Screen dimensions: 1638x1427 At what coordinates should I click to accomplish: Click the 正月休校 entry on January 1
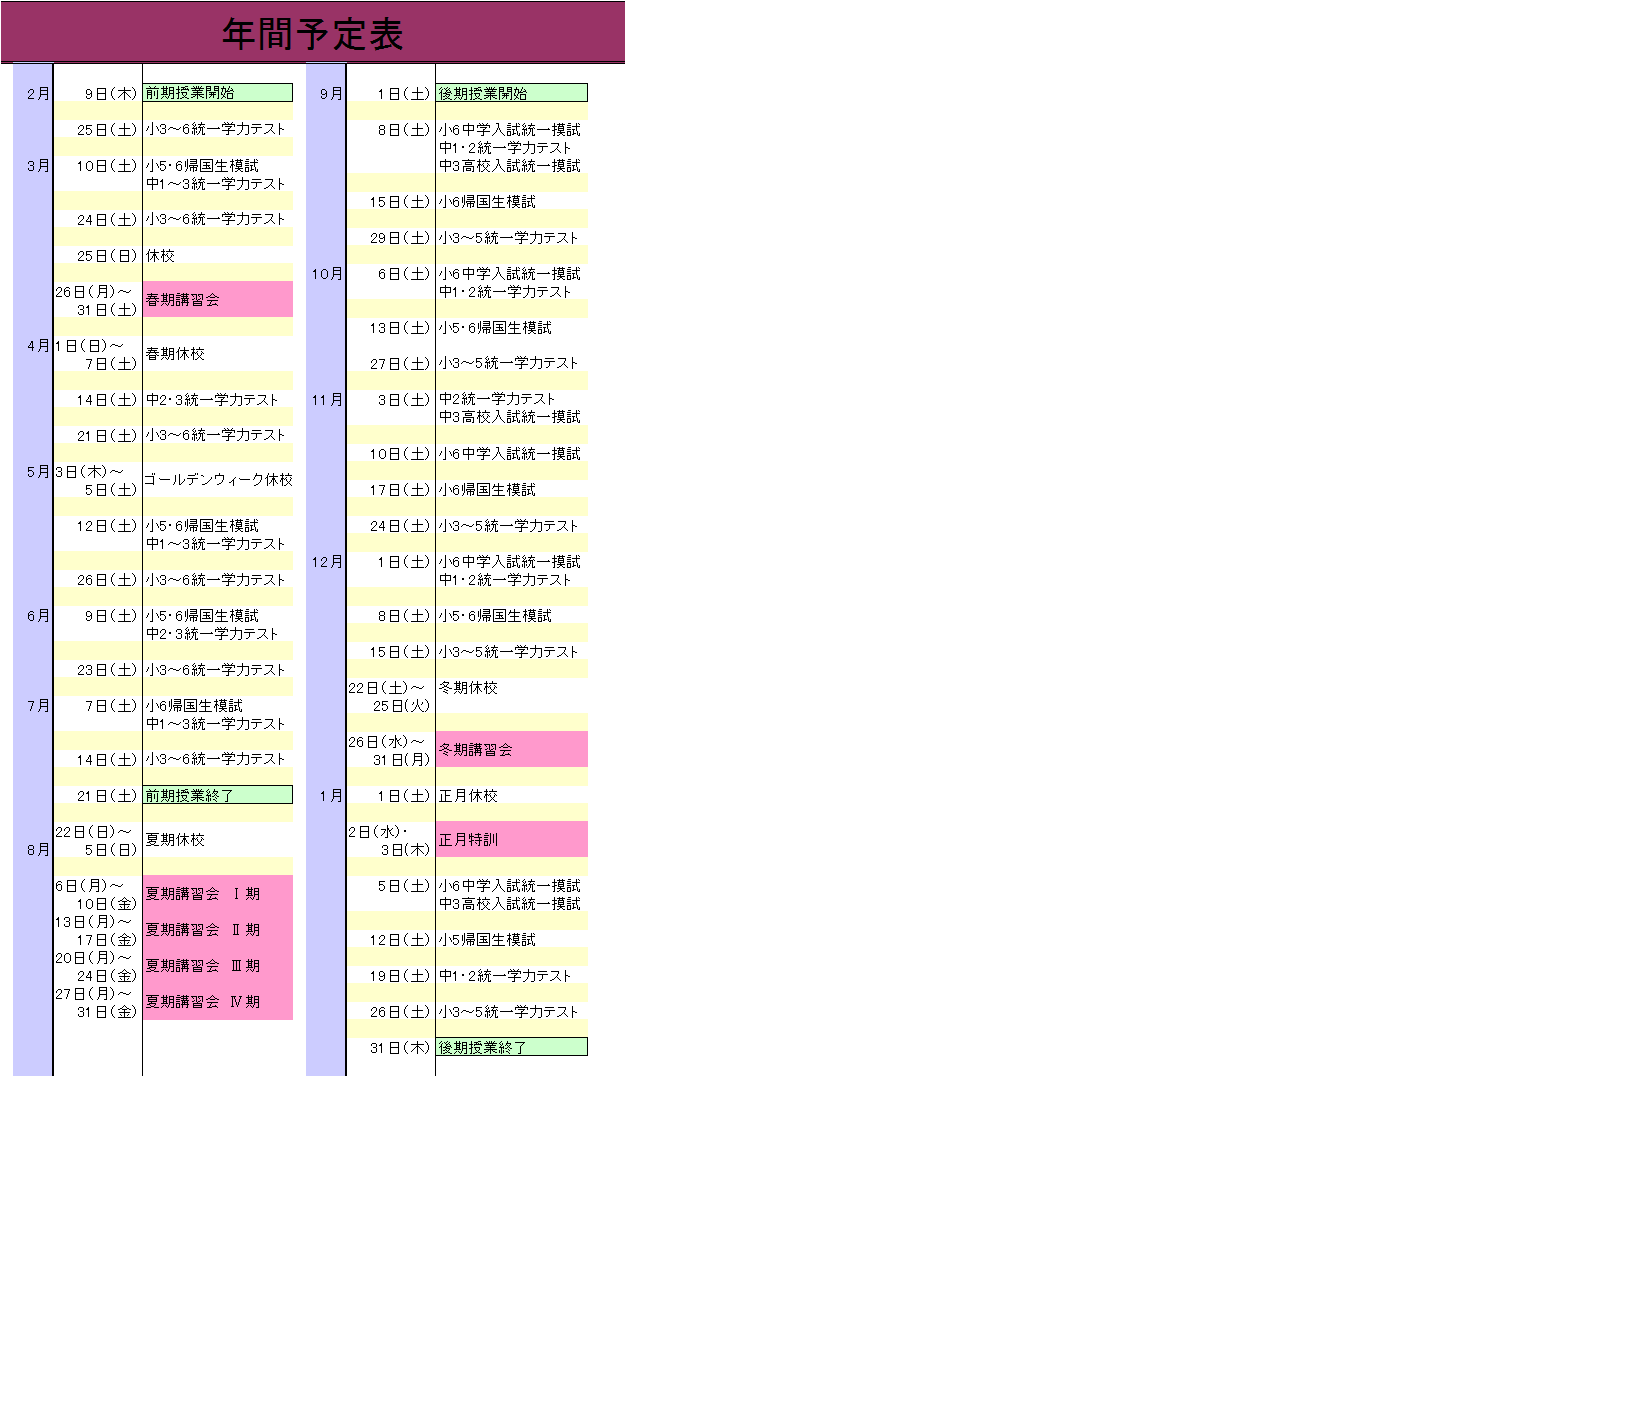click(x=468, y=796)
